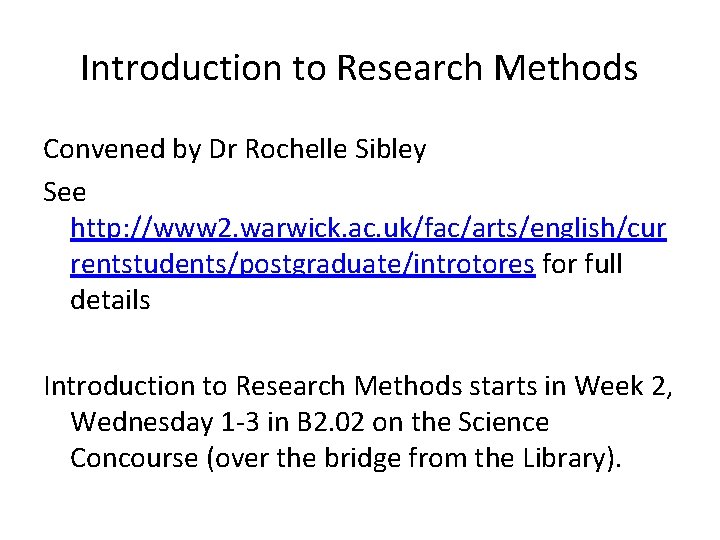This screenshot has width=720, height=540.
Task: Select the 'Introduction to Research Methods' slide title
Action: coord(359,68)
